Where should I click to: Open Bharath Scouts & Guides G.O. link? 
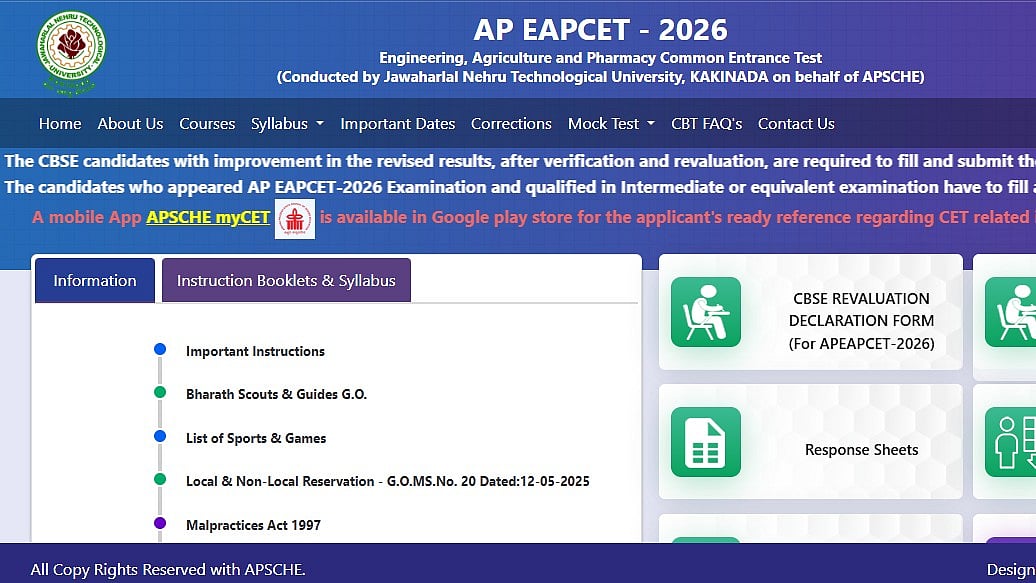[x=276, y=395]
